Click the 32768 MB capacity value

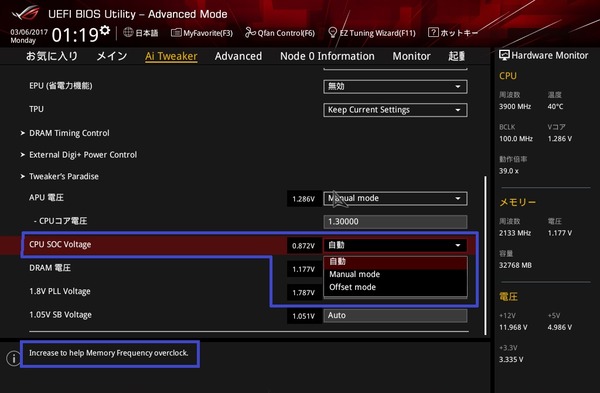click(515, 265)
